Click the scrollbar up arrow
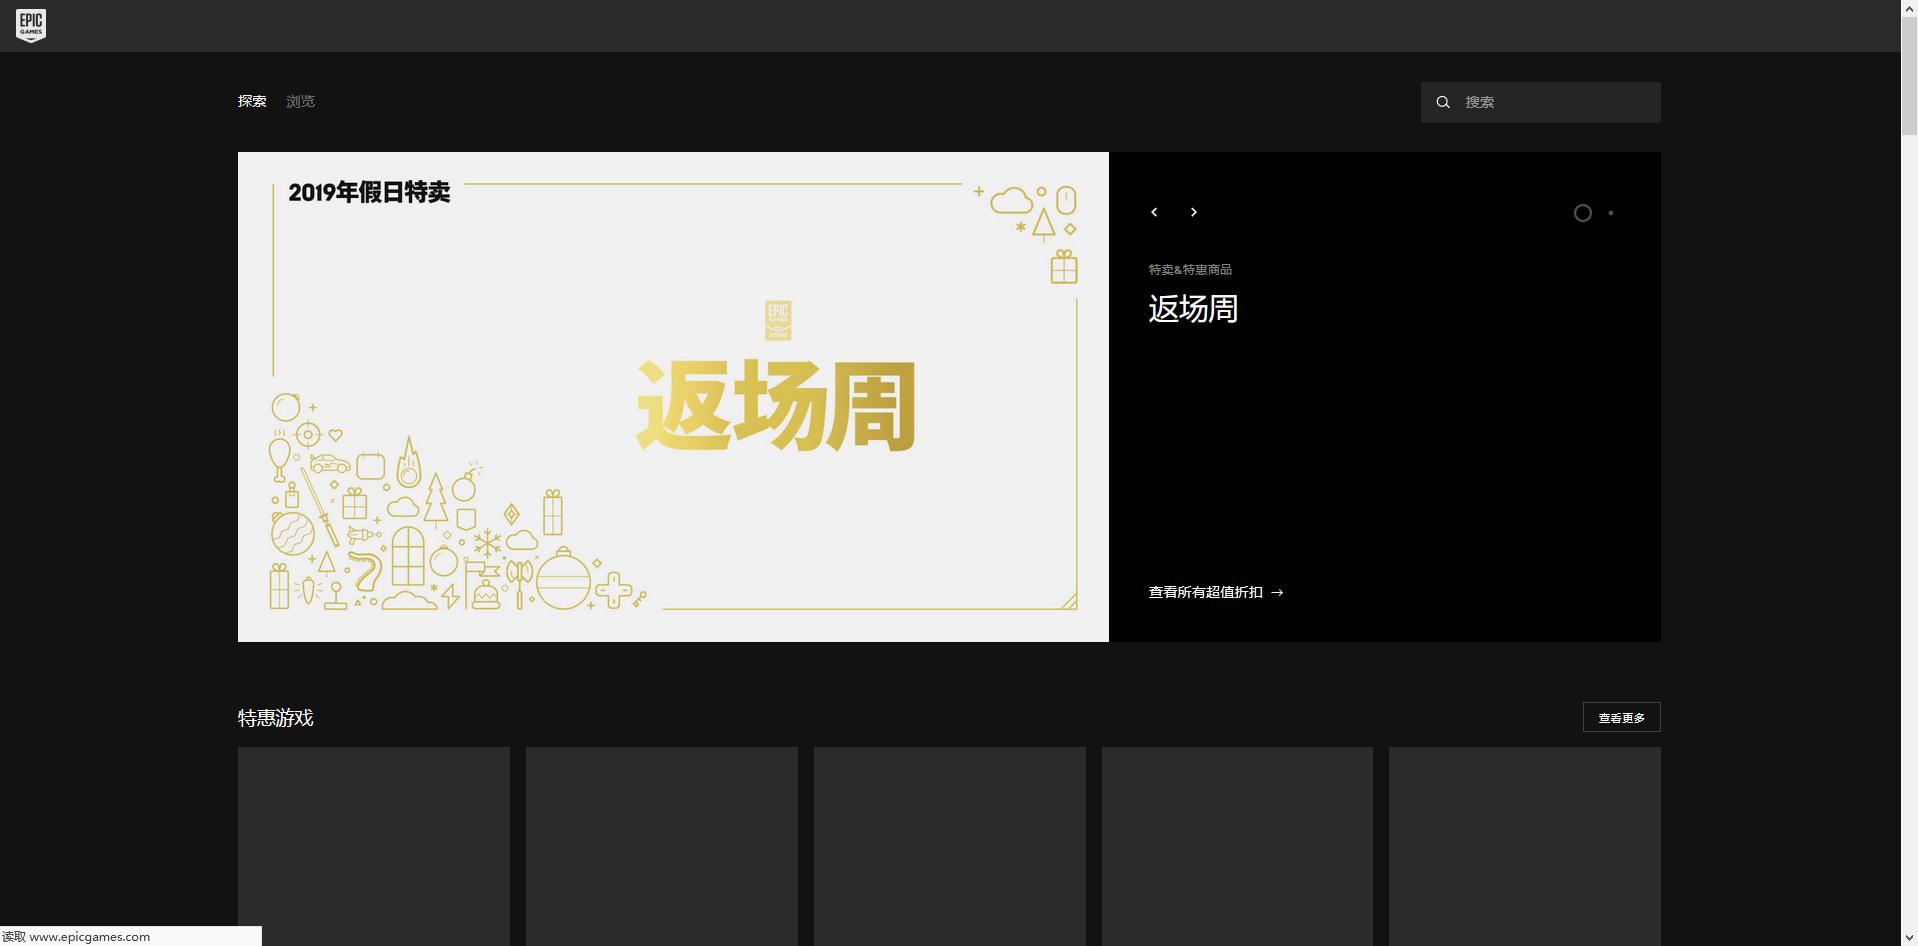This screenshot has width=1918, height=946. (x=1908, y=7)
